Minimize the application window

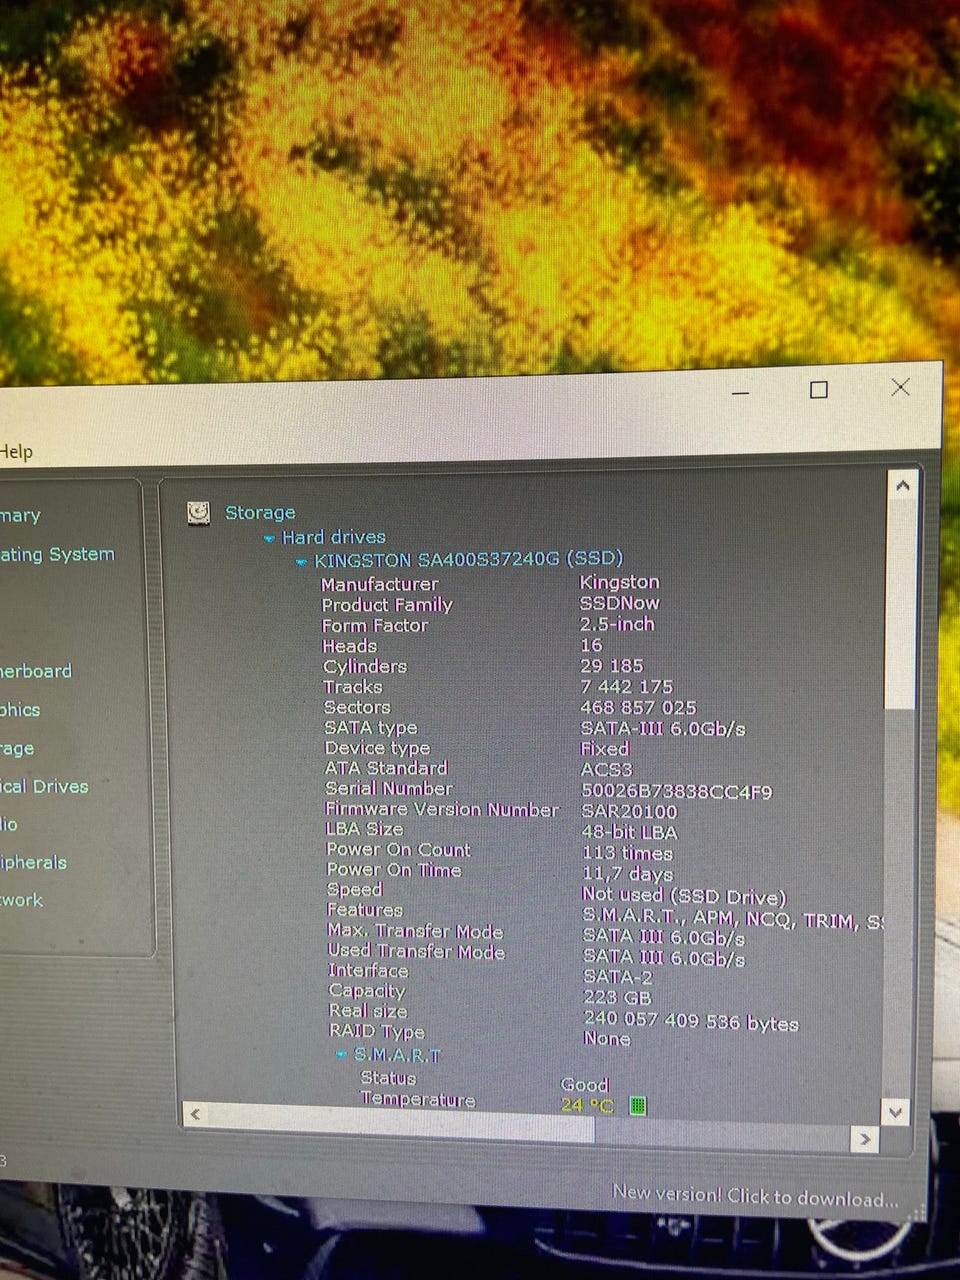741,394
